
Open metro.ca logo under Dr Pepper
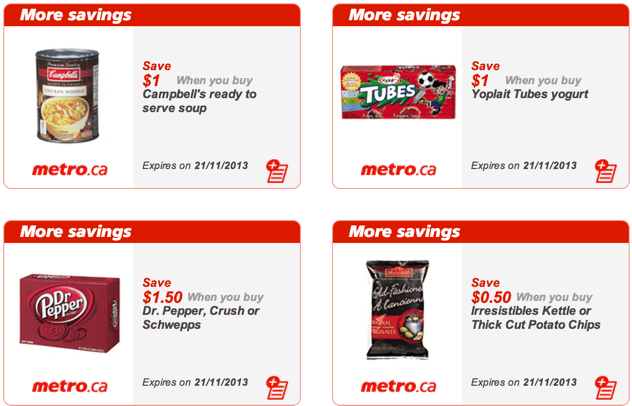70,386
